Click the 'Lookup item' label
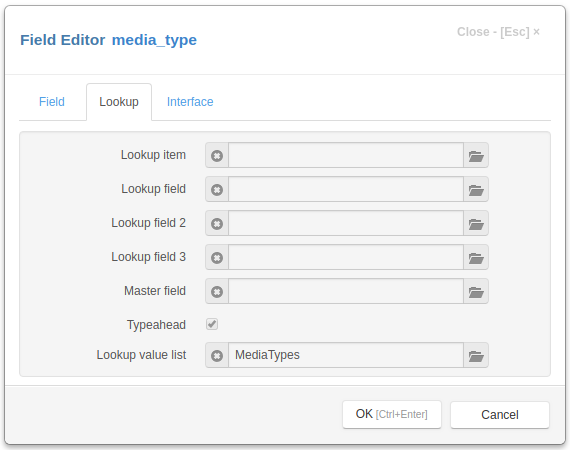Screen dimensions: 570x450 [153, 155]
